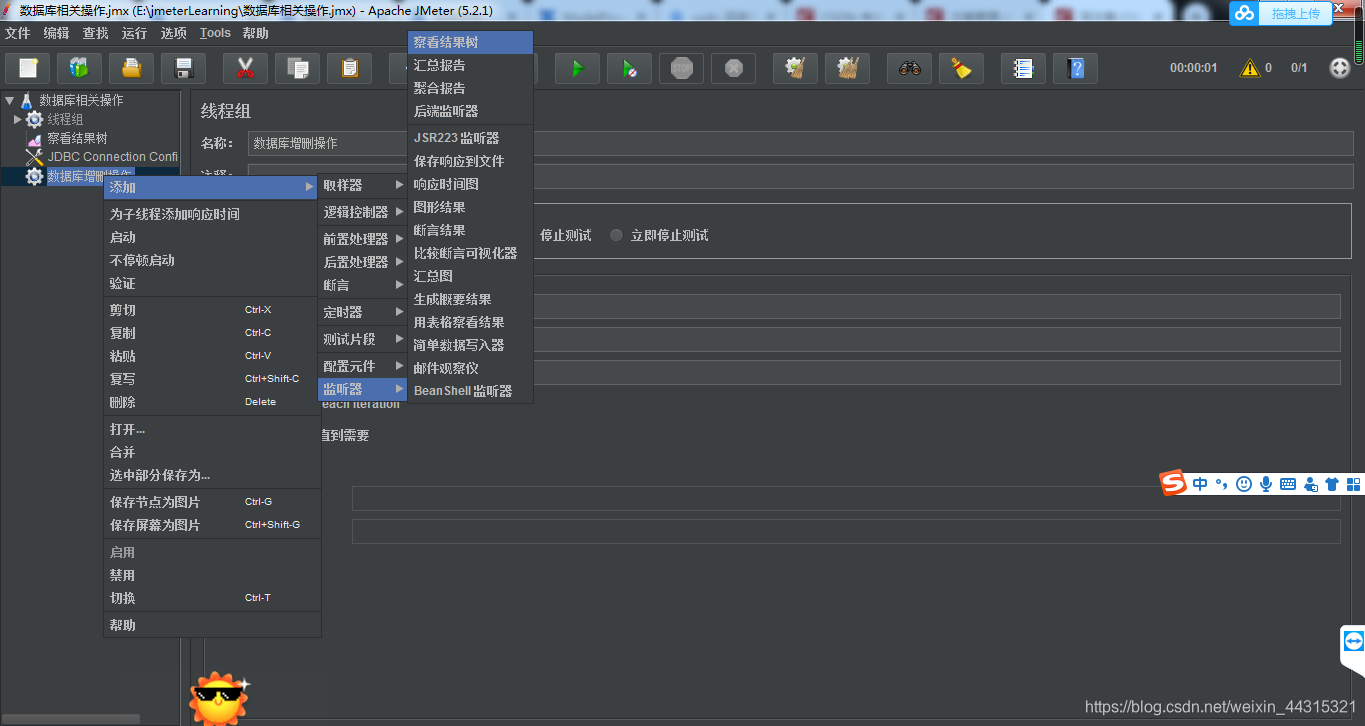Click the Sogou toolbox grid icon

coord(1354,484)
